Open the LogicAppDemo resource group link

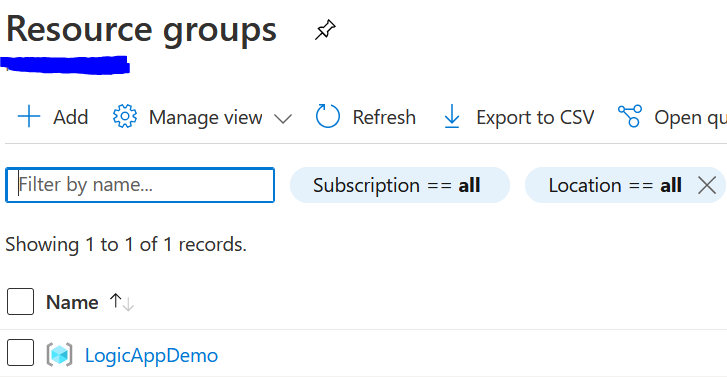151,356
